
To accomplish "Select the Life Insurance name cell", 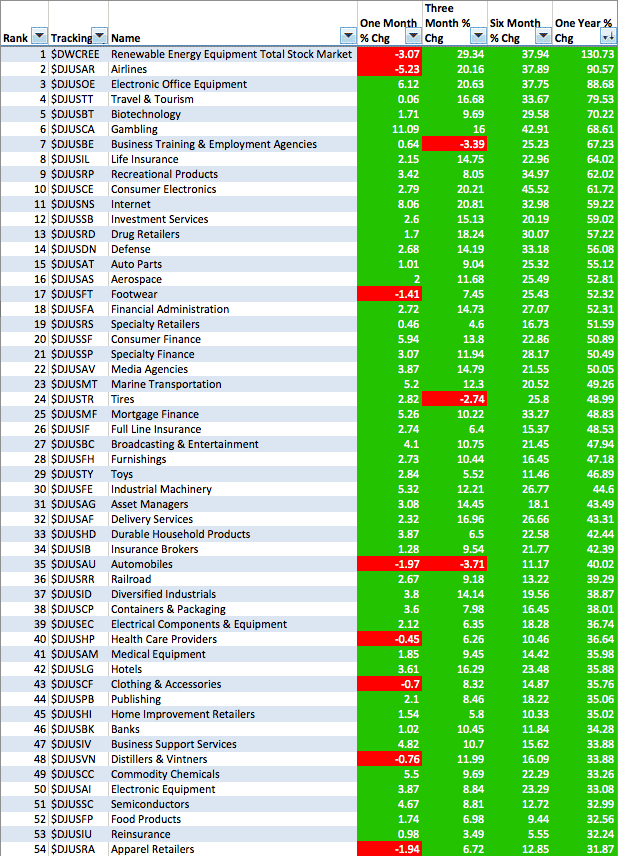I will (233, 159).
